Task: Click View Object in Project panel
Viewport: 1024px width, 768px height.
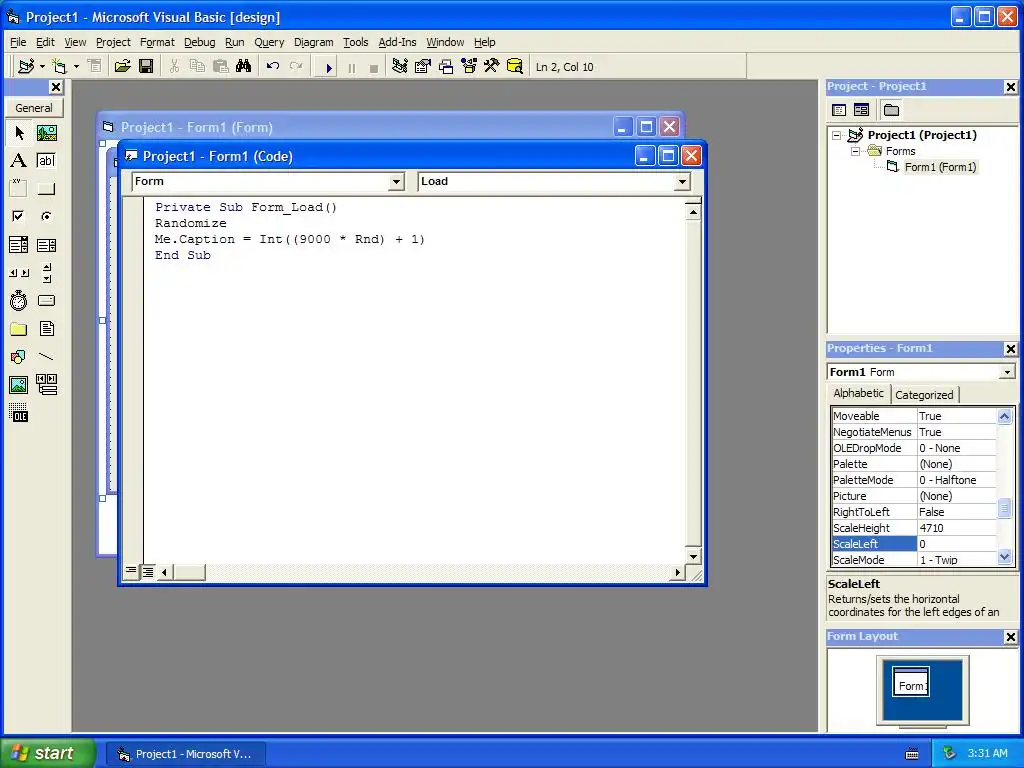Action: 861,110
